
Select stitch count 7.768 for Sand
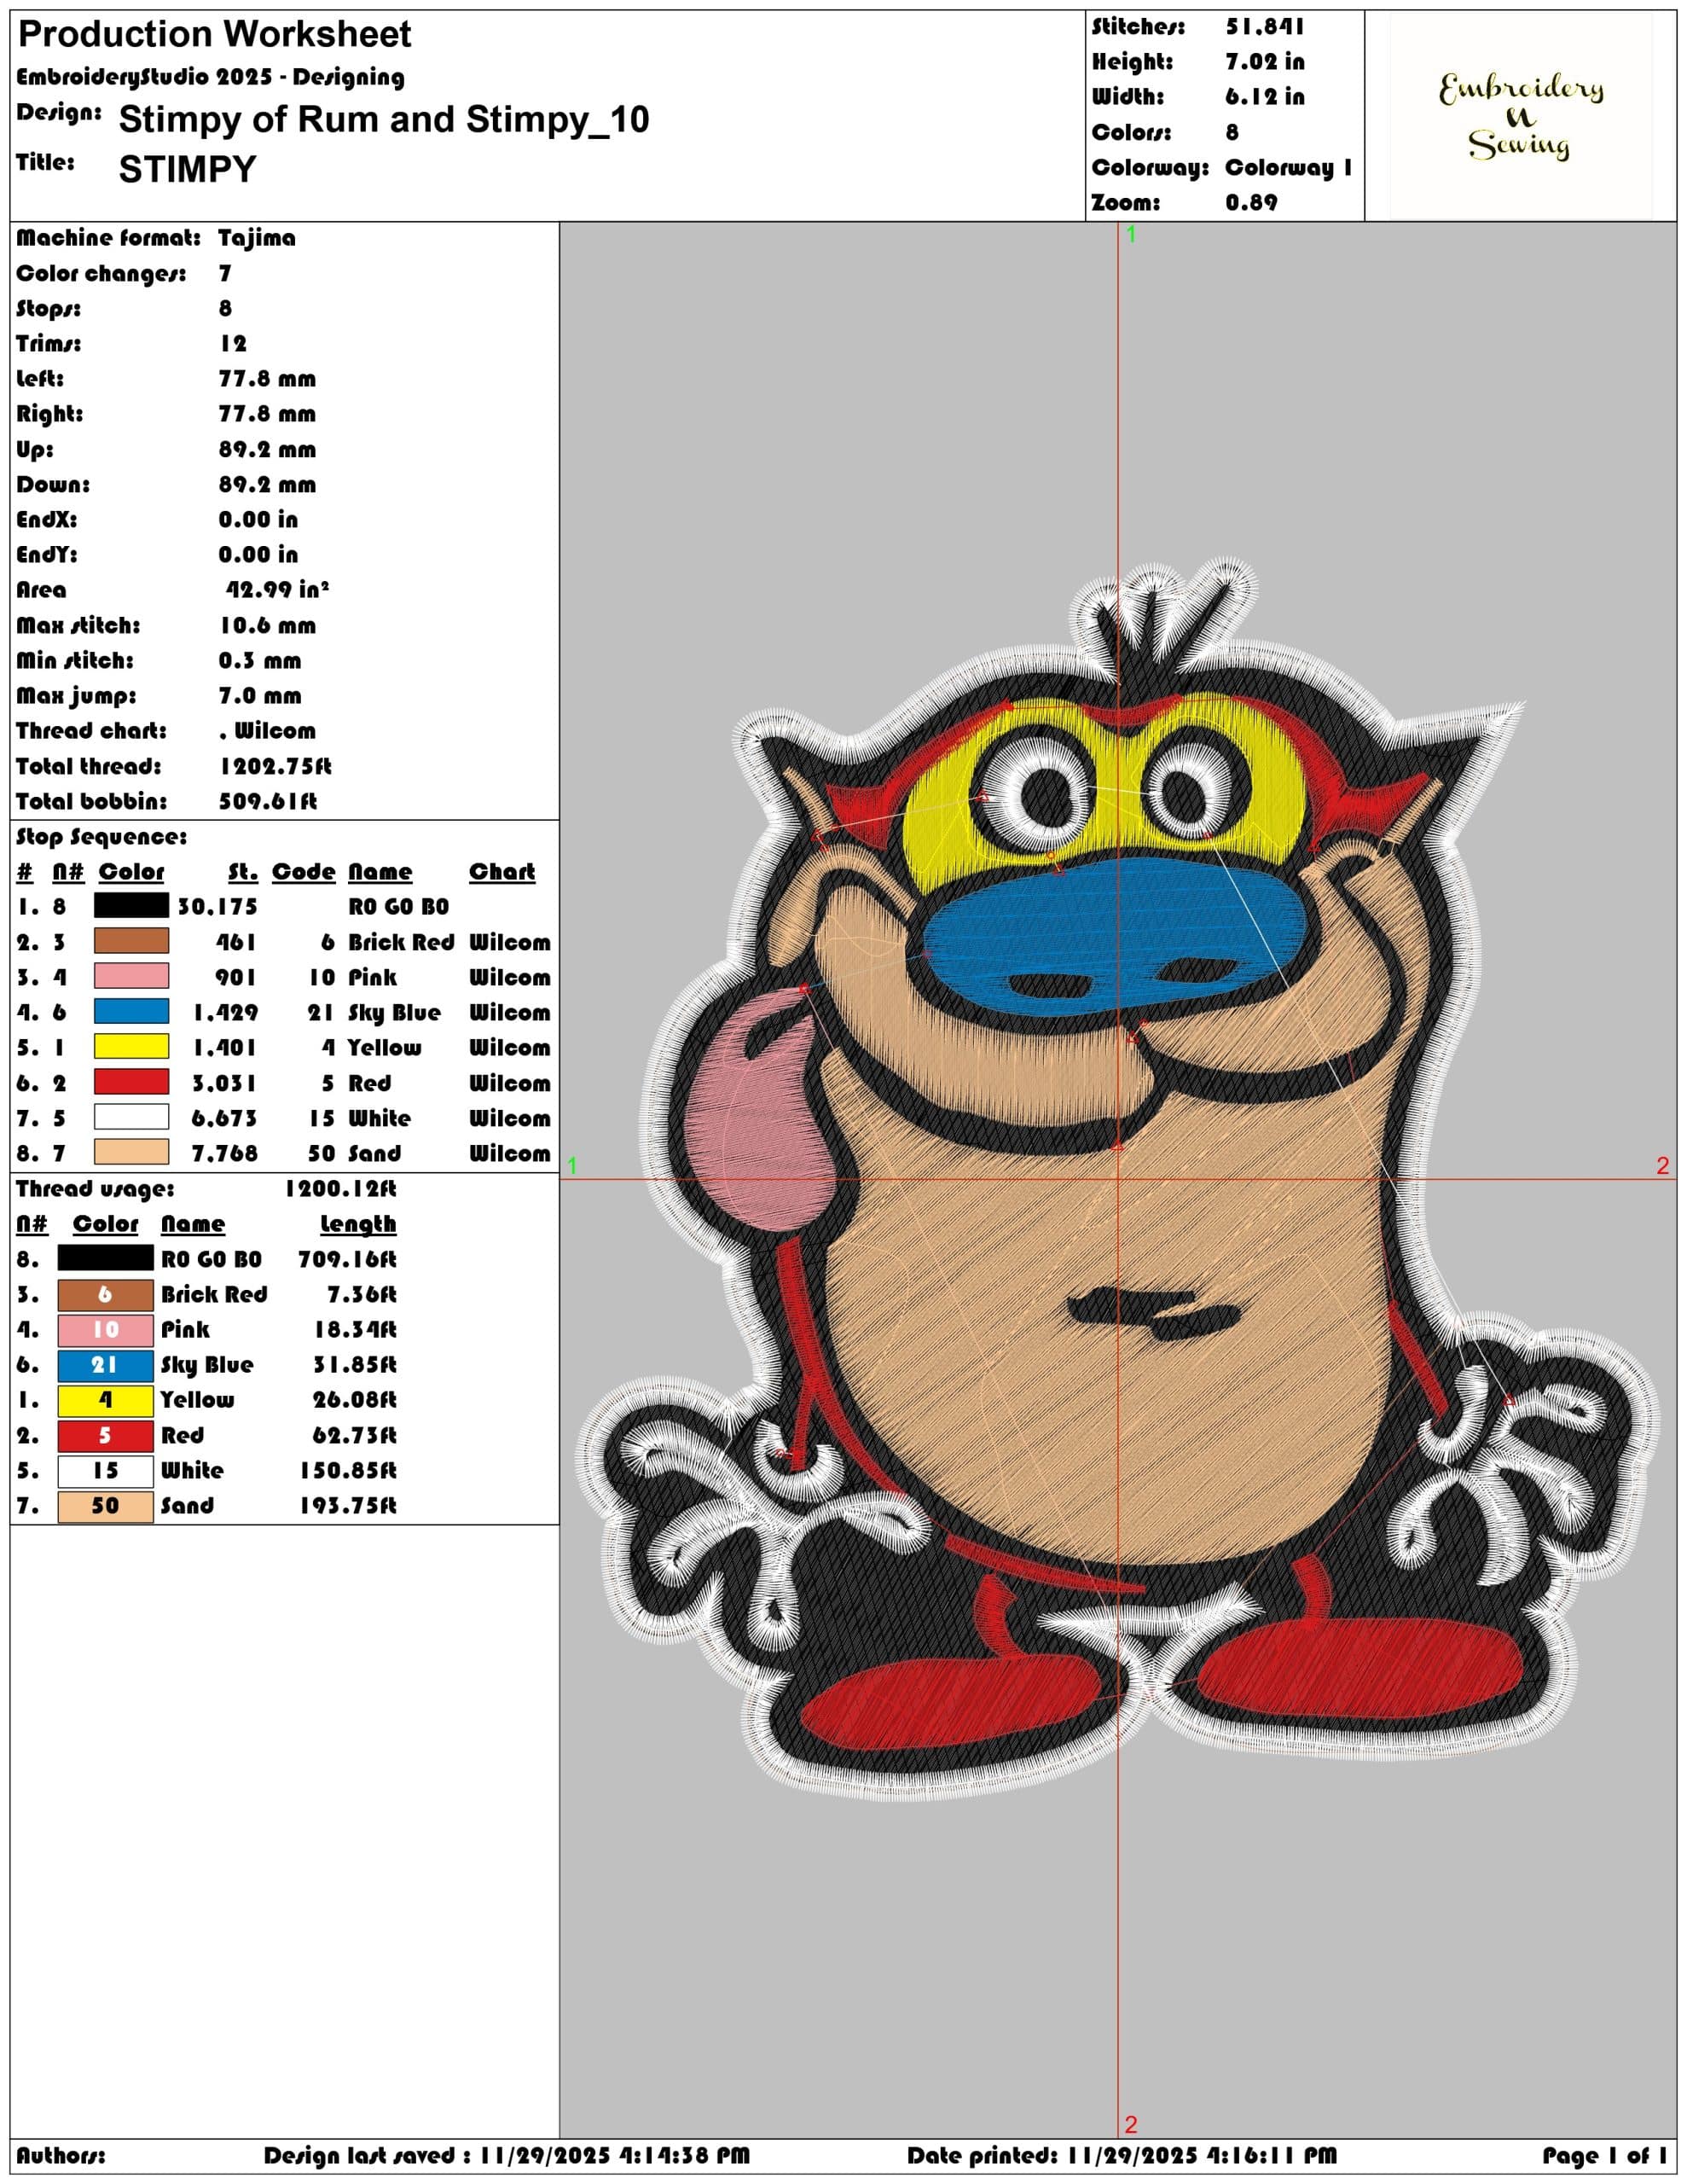224,1153
